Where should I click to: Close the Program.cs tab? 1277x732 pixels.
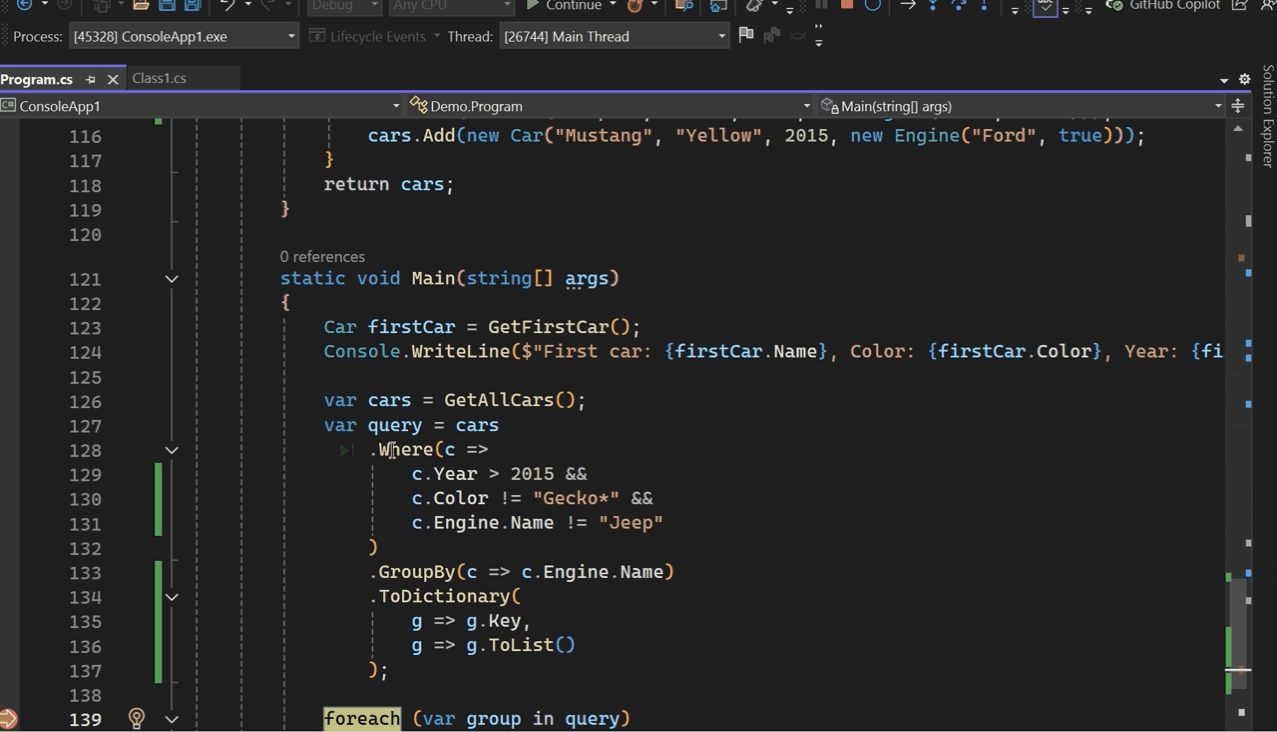click(113, 79)
